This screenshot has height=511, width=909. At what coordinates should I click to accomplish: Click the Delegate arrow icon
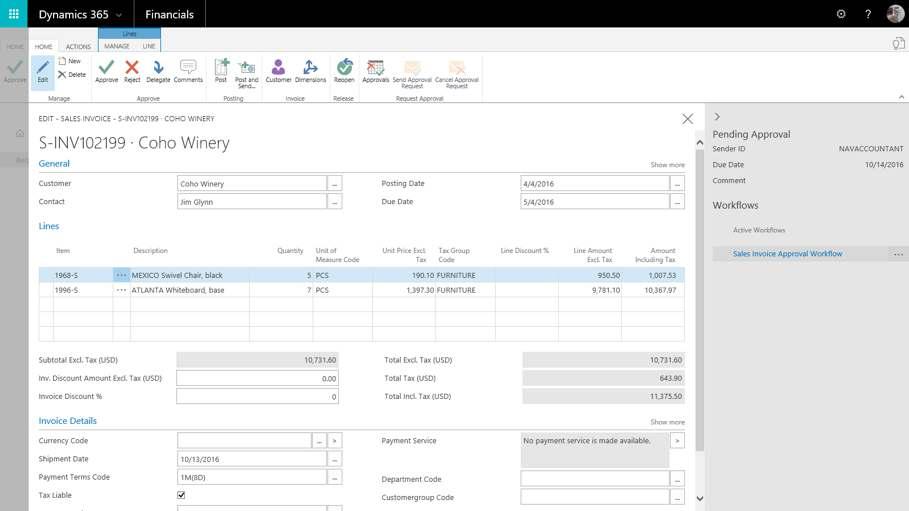coord(158,71)
